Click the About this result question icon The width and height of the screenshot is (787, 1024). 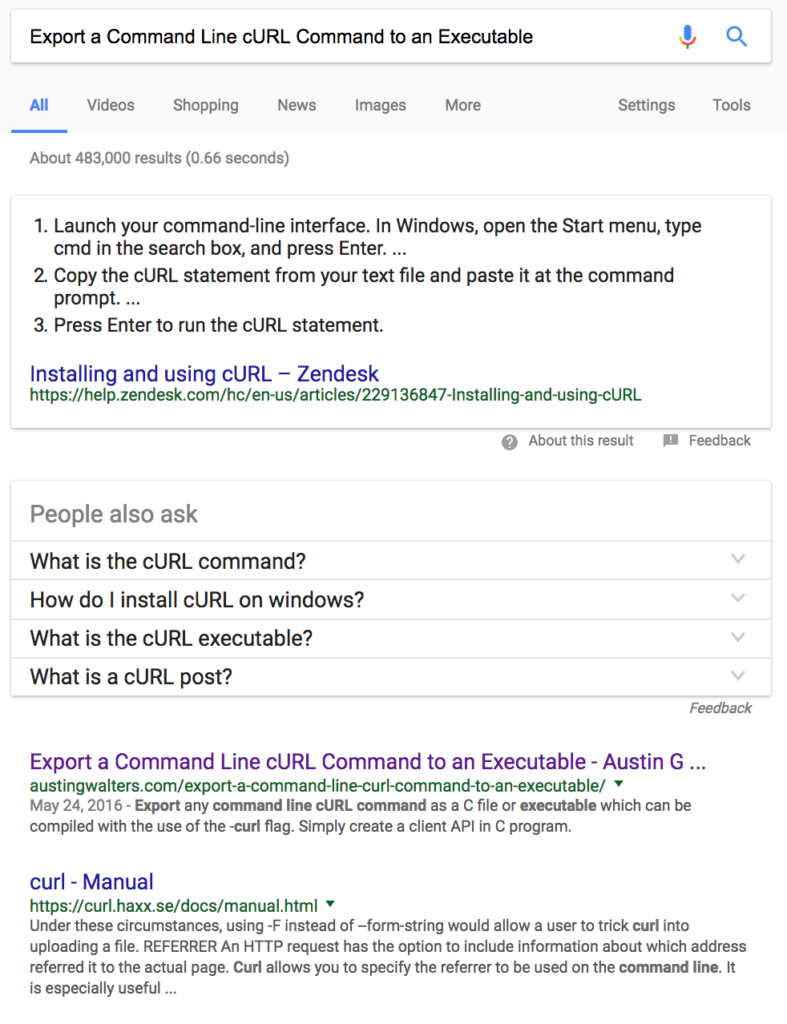coord(509,442)
